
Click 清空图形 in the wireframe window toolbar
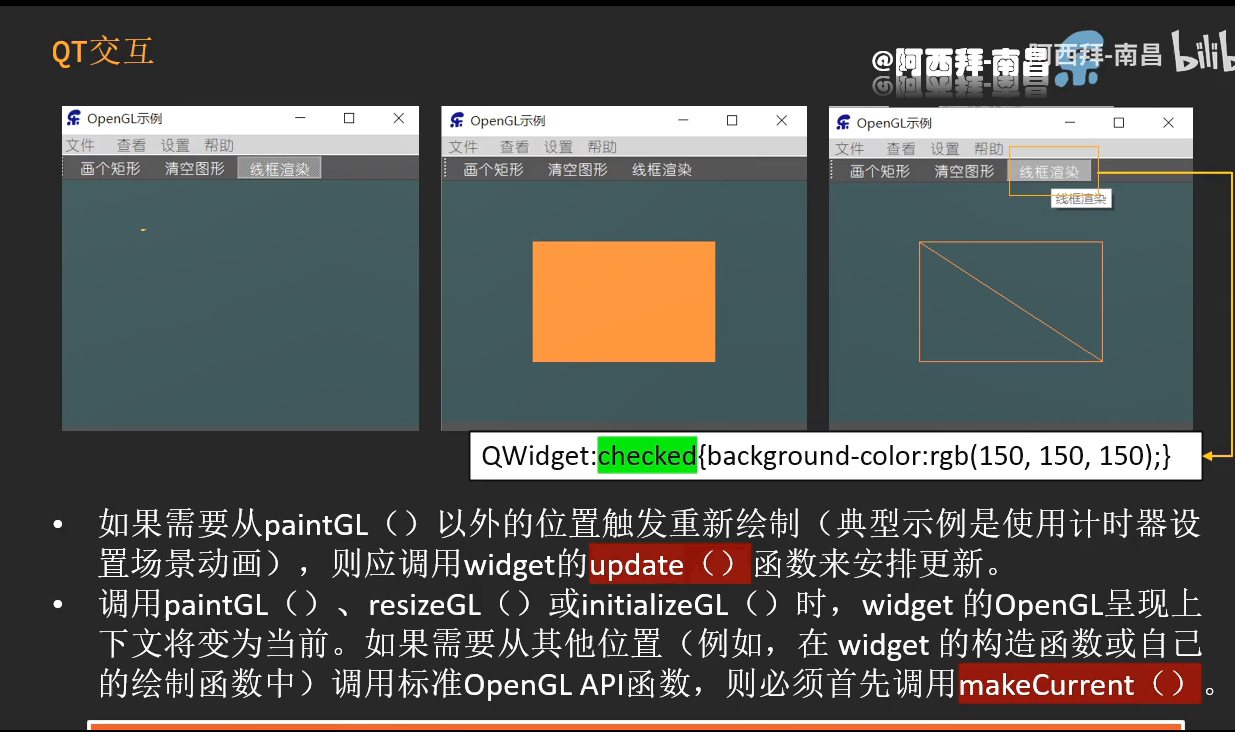[965, 171]
